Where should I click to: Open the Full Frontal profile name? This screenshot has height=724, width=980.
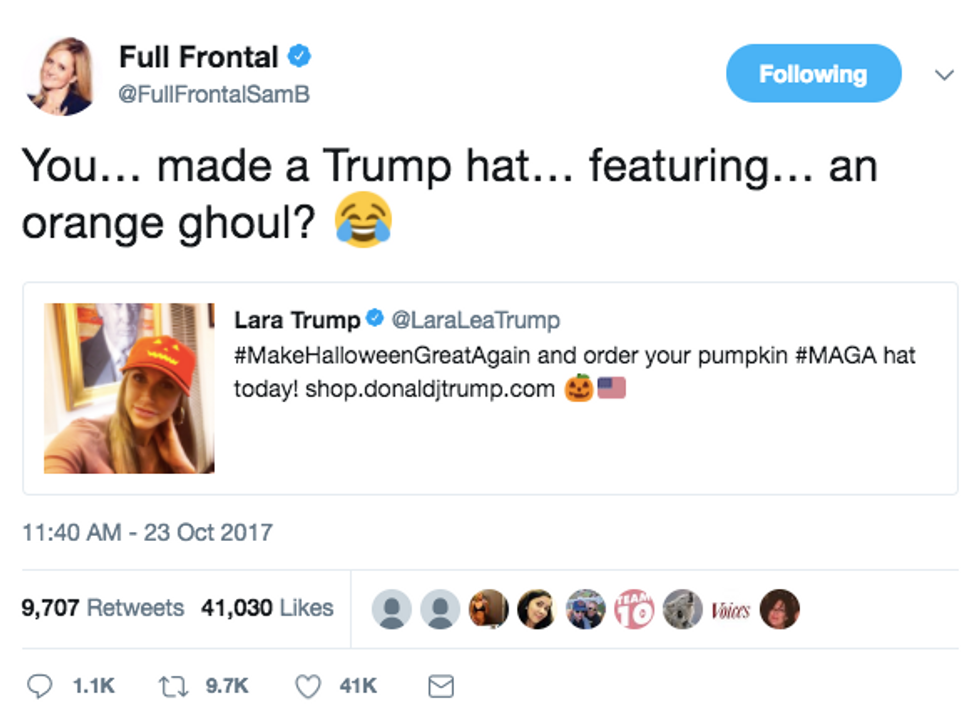pos(198,57)
